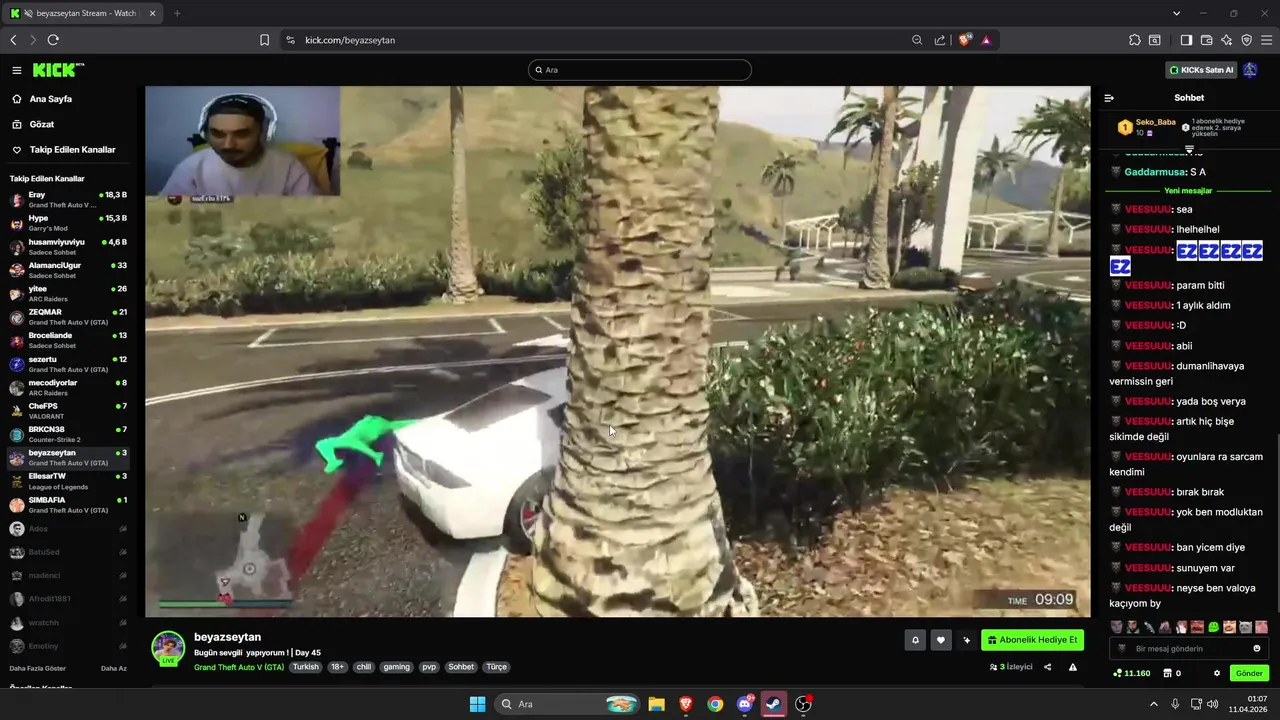The width and height of the screenshot is (1280, 720).
Task: Jump to Yeni mesajlar divider
Action: coord(1188,191)
